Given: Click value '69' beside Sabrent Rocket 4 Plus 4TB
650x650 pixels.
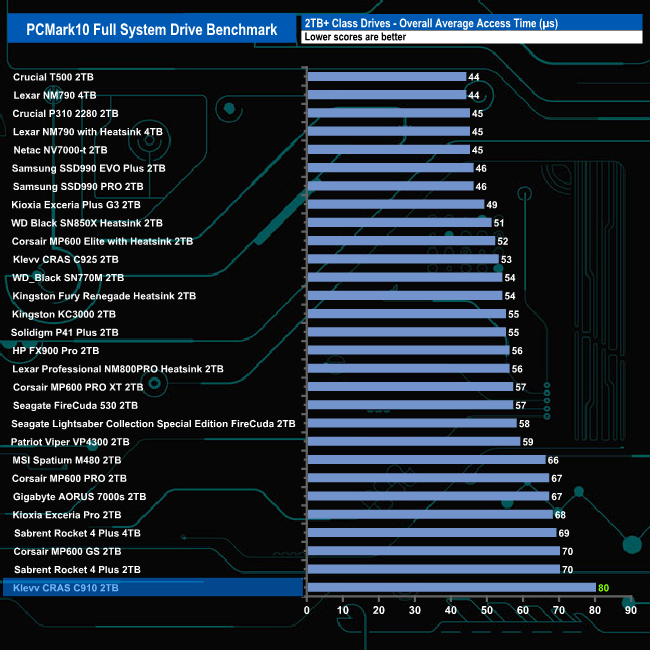Looking at the screenshot, I should pos(564,533).
